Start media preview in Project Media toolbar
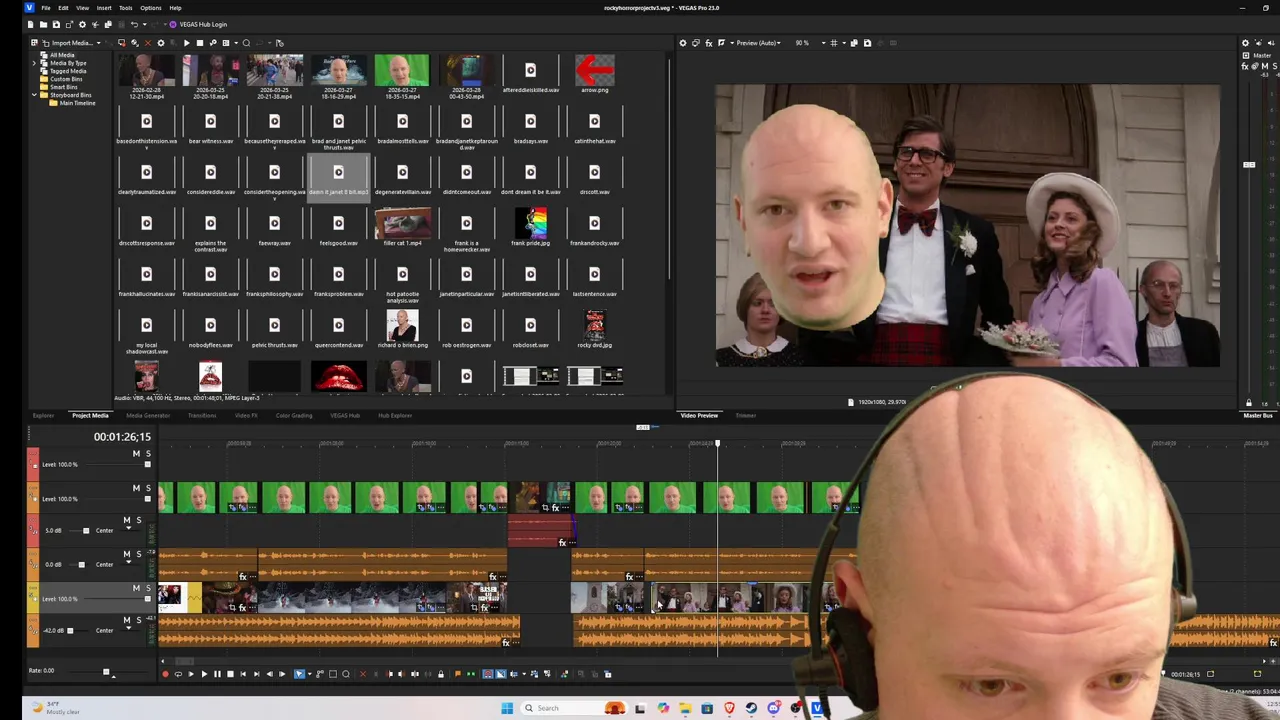Viewport: 1280px width, 720px height. point(187,43)
